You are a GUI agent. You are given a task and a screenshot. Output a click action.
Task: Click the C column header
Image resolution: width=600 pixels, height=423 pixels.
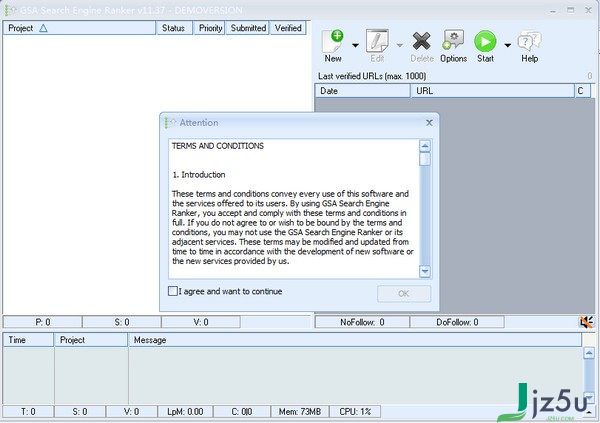[582, 91]
